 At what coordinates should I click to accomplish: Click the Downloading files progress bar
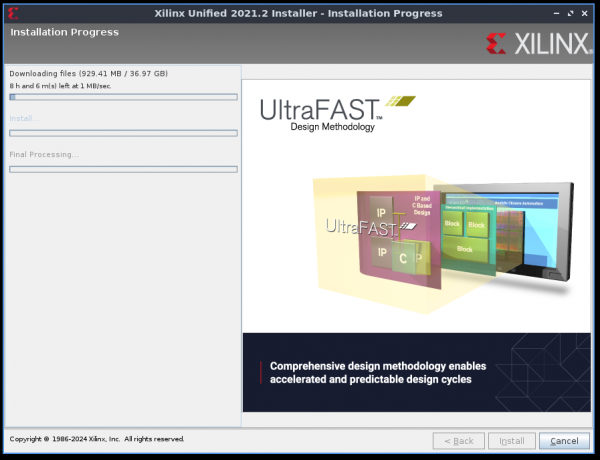click(123, 97)
